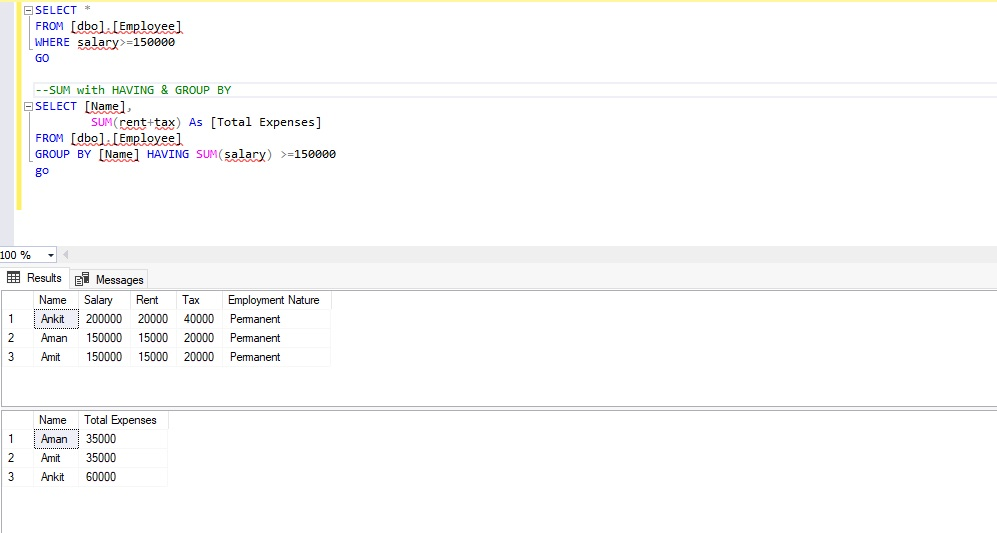Click the 60000 total expenses cell
997x533 pixels.
(123, 477)
